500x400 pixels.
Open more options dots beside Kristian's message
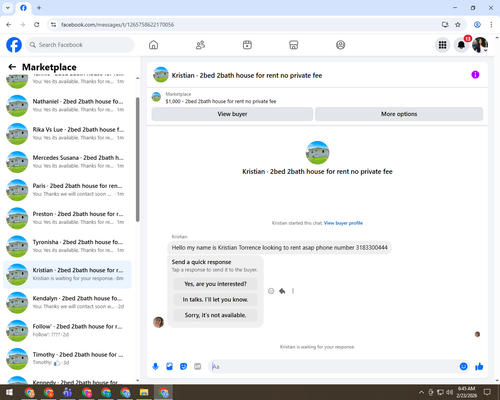(293, 291)
